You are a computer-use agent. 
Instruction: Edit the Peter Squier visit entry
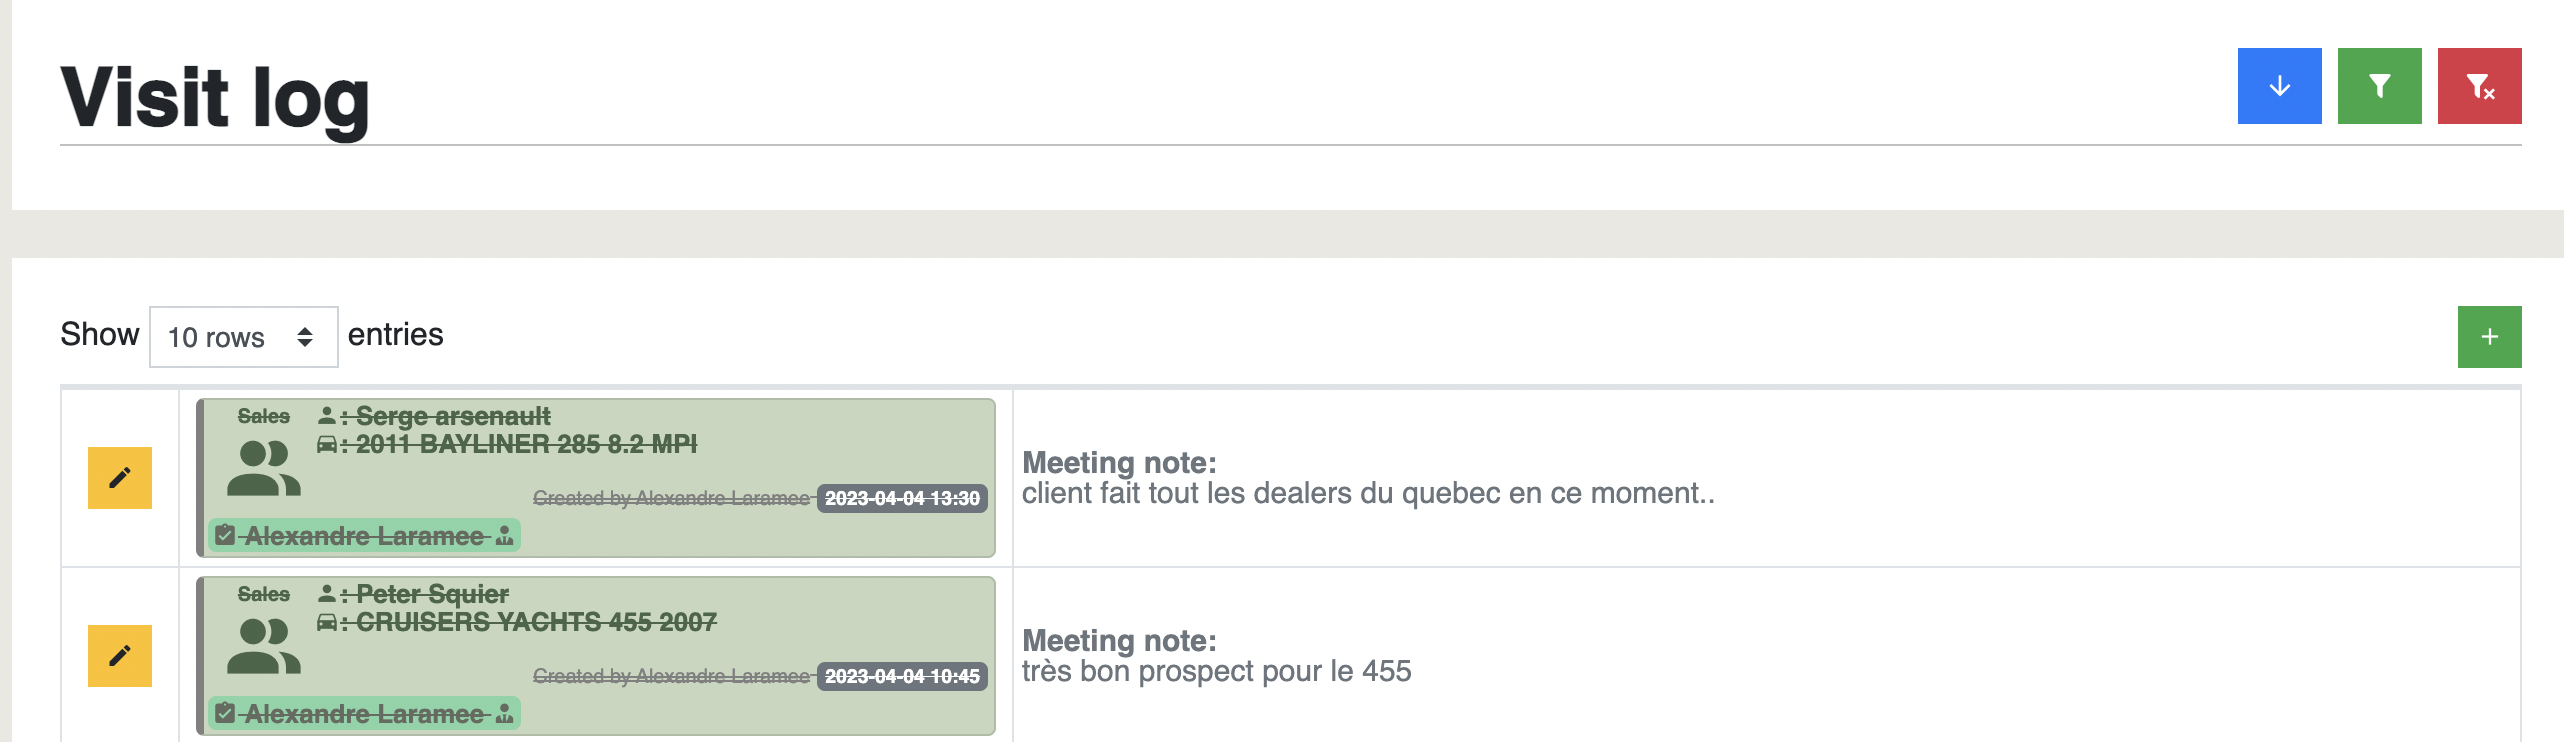click(120, 656)
